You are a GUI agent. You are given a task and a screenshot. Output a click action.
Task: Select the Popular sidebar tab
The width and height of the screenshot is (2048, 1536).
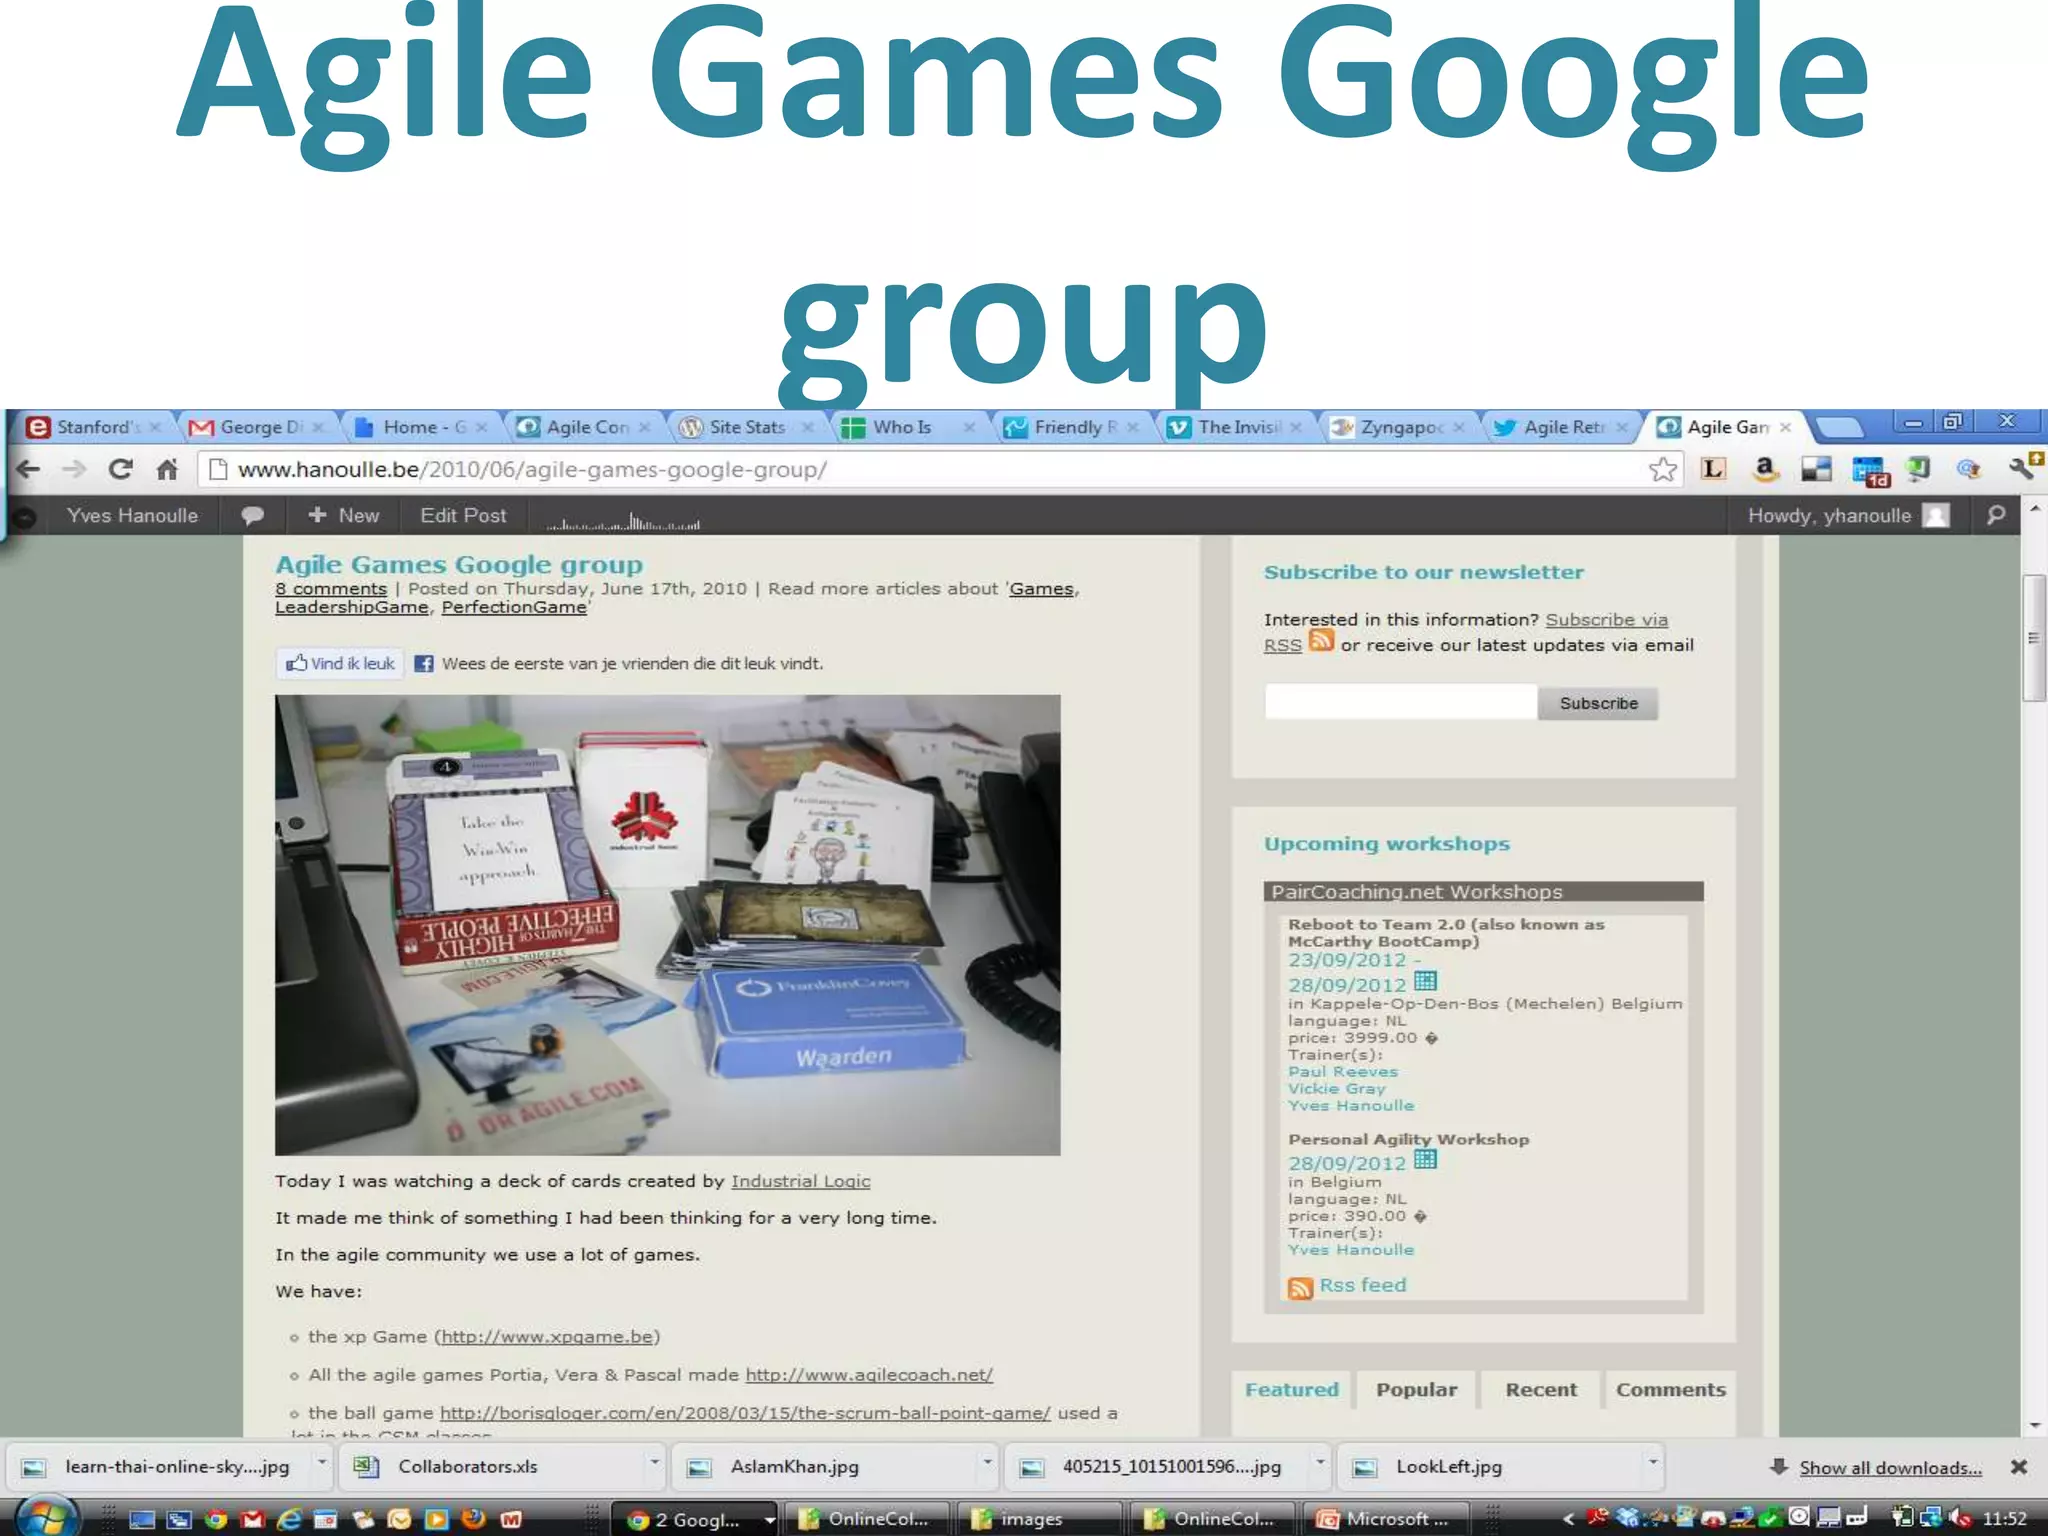coord(1416,1390)
